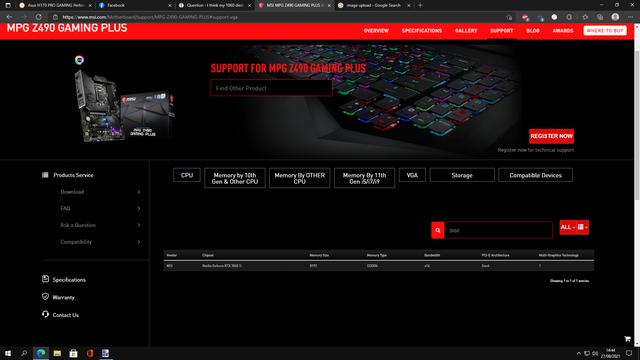640x360 pixels.
Task: Open BLOG in product navigation
Action: point(533,31)
